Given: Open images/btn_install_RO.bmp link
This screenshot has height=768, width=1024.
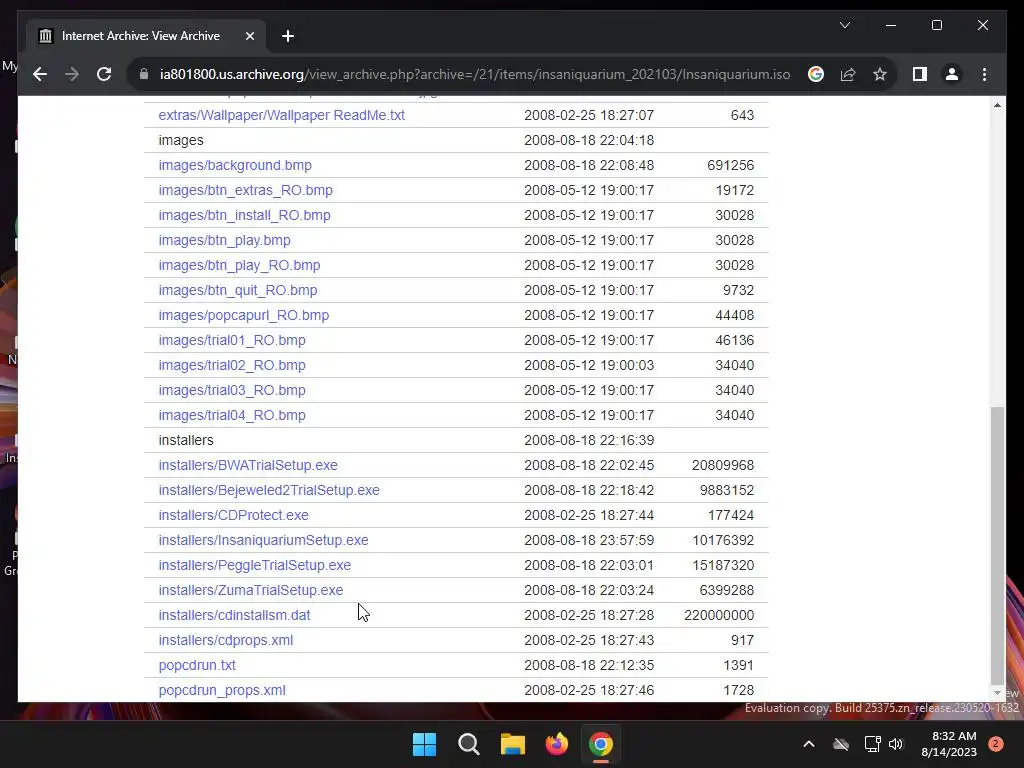Looking at the screenshot, I should click(244, 215).
